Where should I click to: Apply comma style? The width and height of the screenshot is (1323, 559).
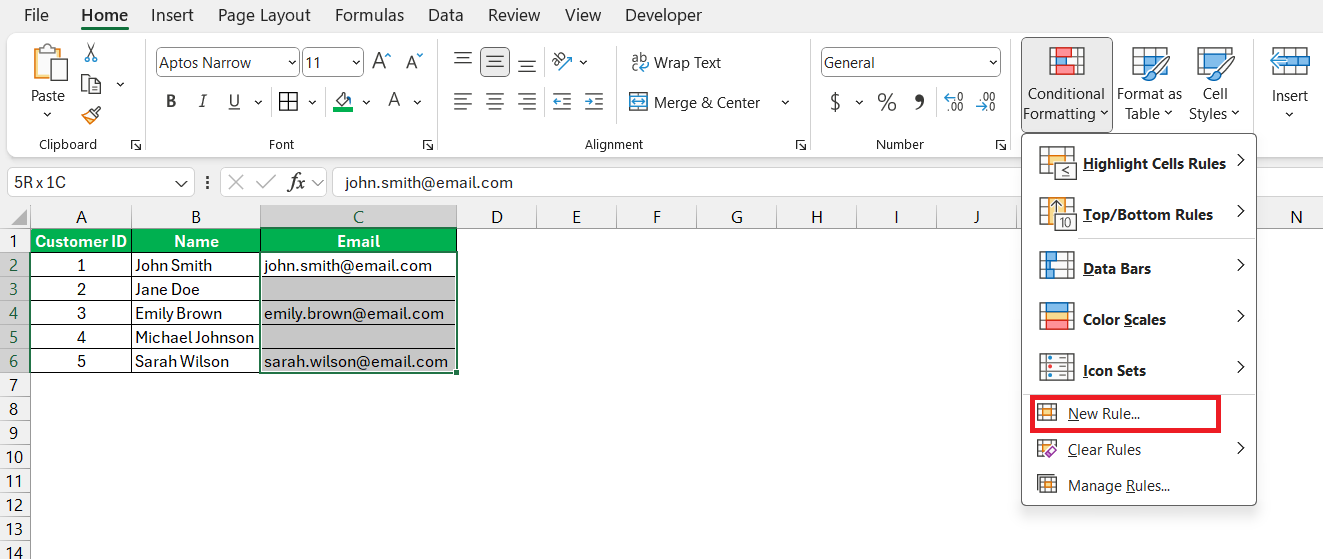pyautogui.click(x=919, y=102)
